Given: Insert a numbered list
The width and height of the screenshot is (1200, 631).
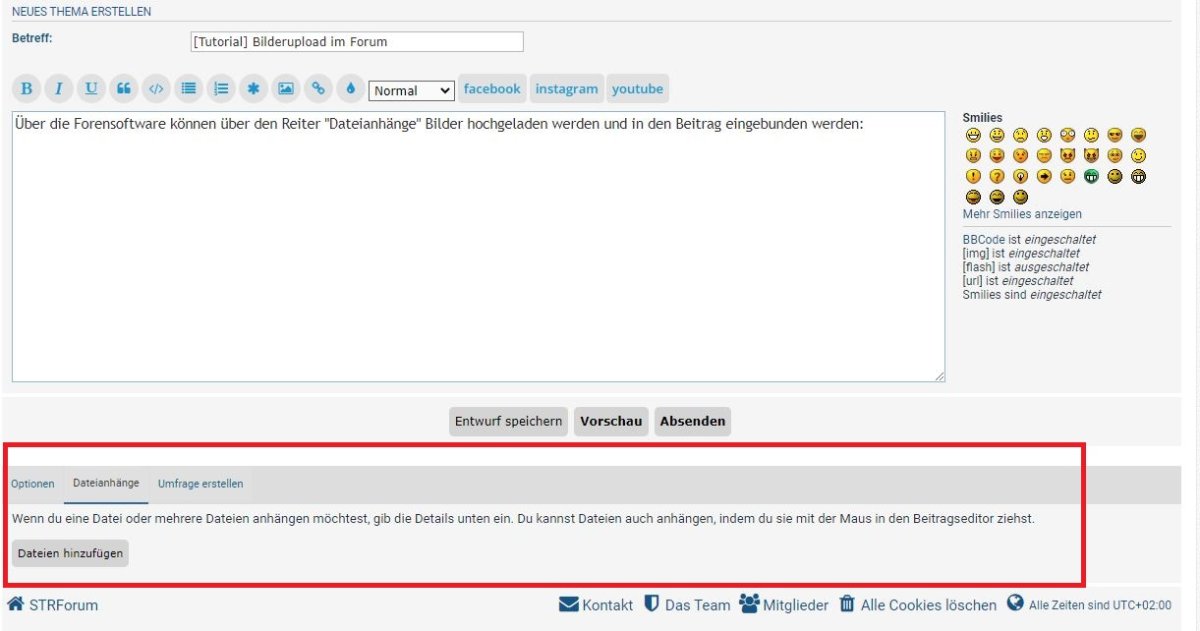Looking at the screenshot, I should click(x=221, y=89).
